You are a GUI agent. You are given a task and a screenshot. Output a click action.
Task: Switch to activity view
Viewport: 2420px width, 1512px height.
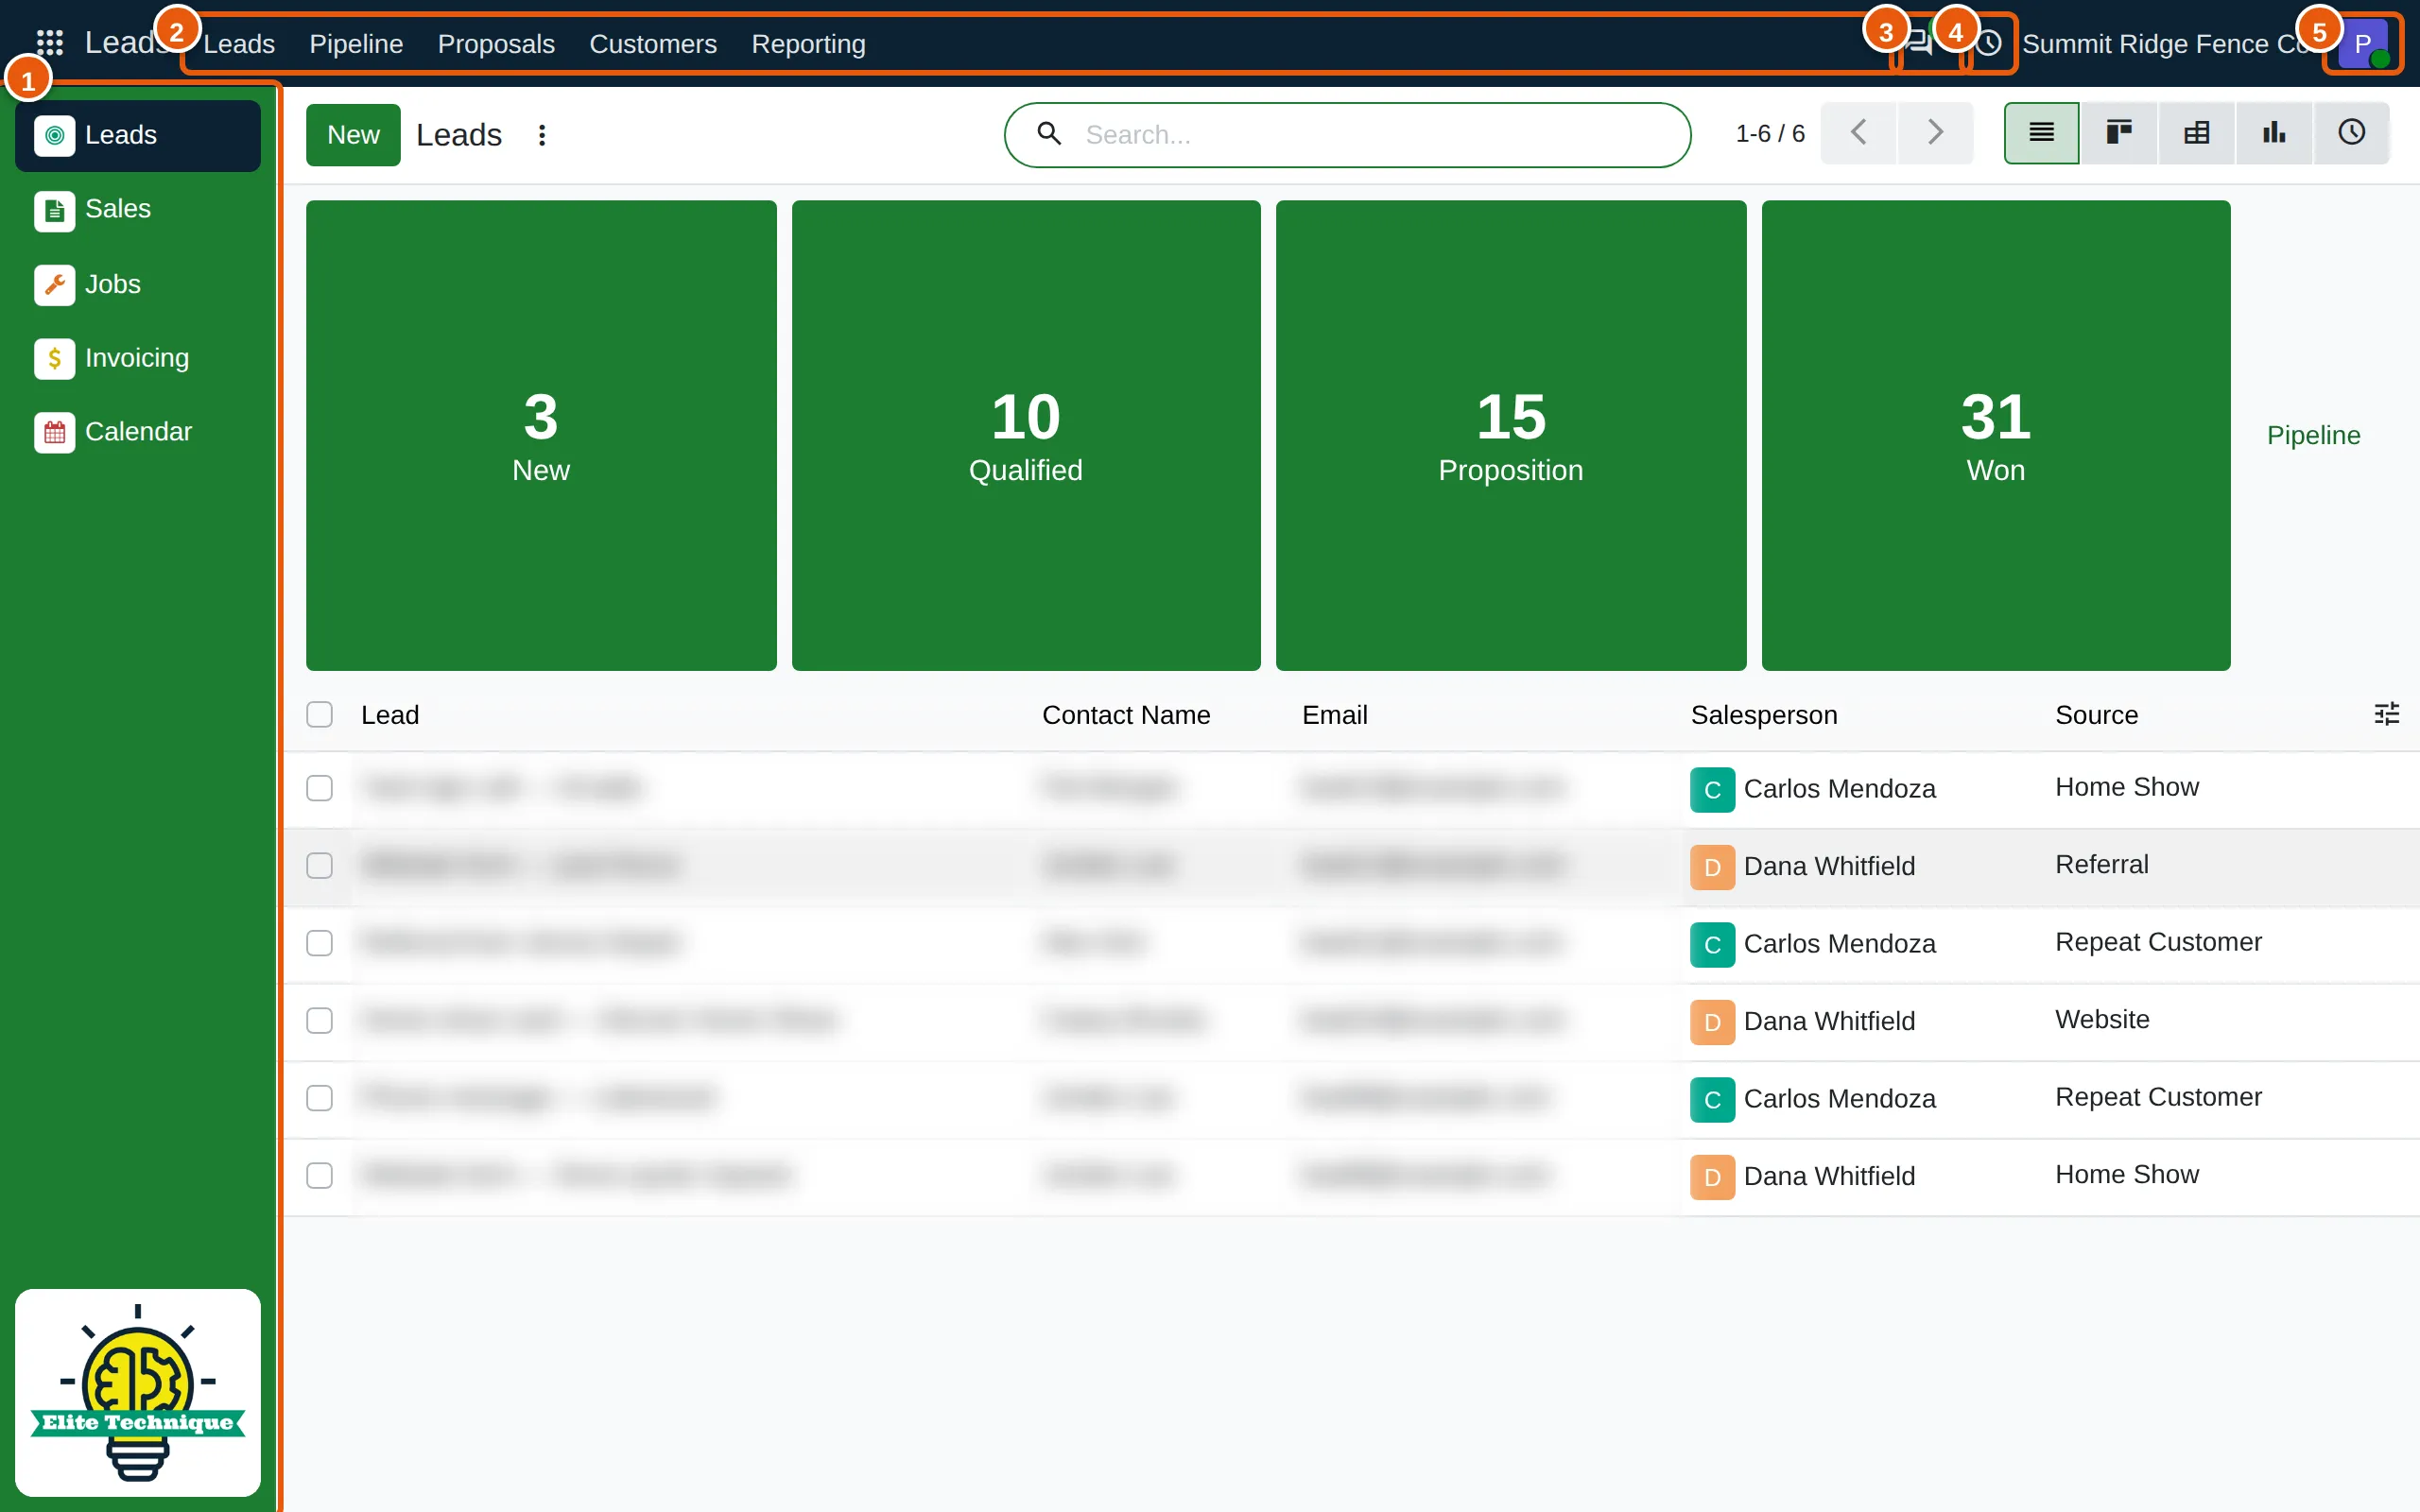tap(2351, 133)
